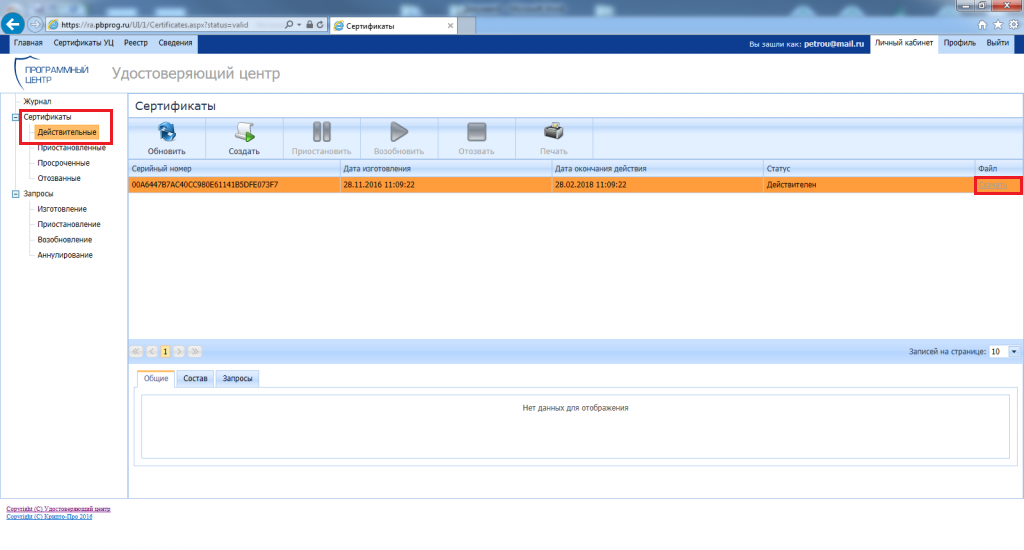
Task: Click the Обновить refresh icon
Action: [x=167, y=132]
